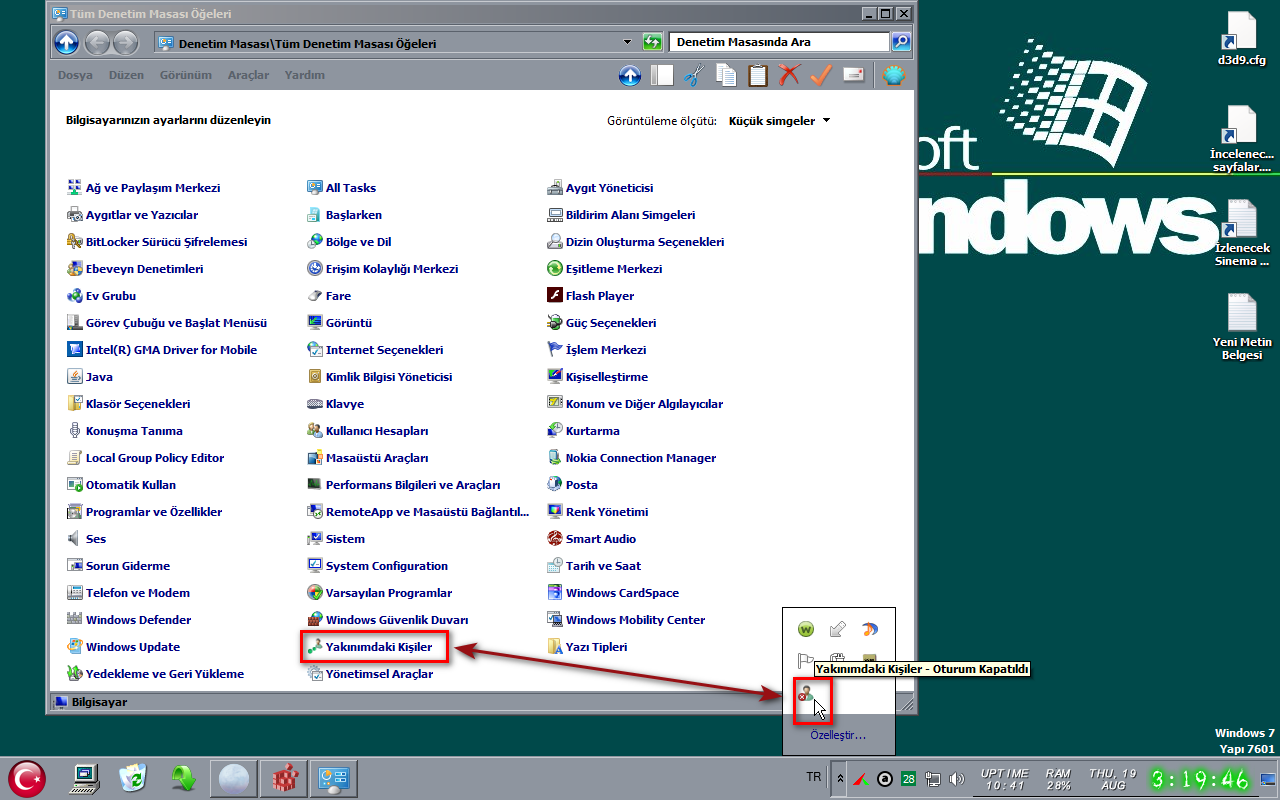Click the green W tray icon in overflow
Viewport: 1280px width, 800px height.
click(806, 629)
